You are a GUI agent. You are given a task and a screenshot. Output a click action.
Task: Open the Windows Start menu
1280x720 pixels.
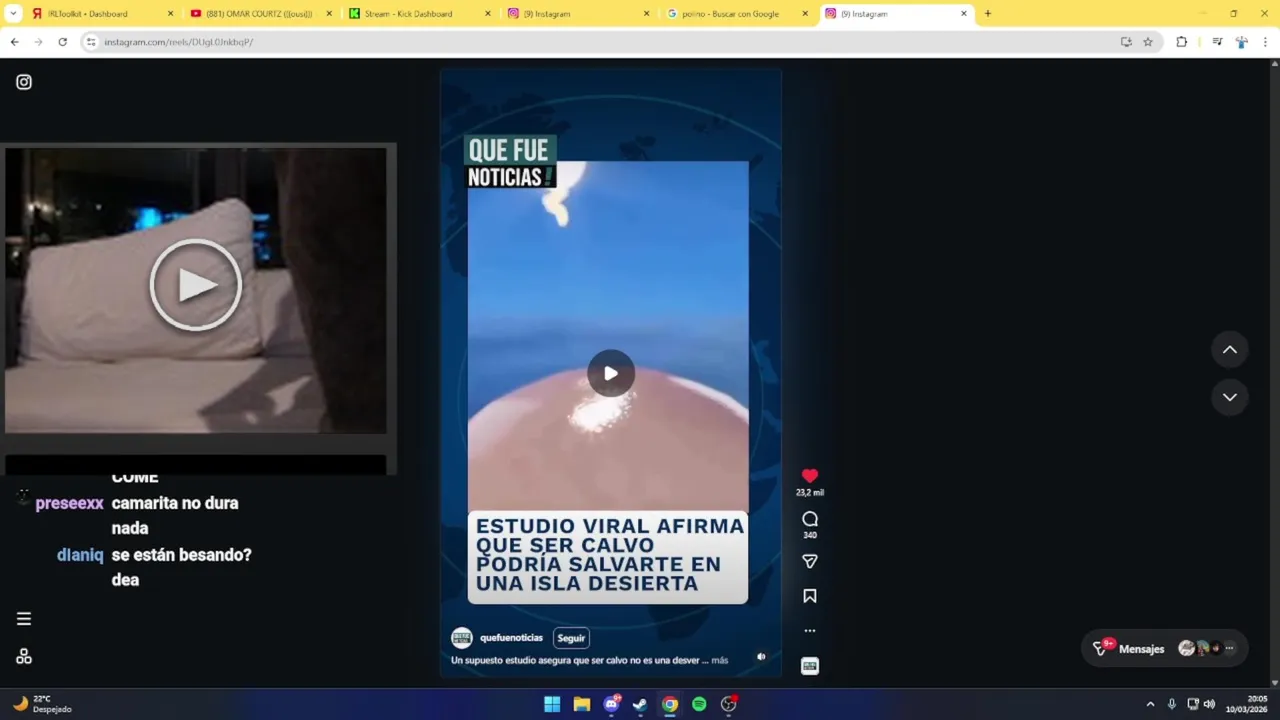point(552,705)
